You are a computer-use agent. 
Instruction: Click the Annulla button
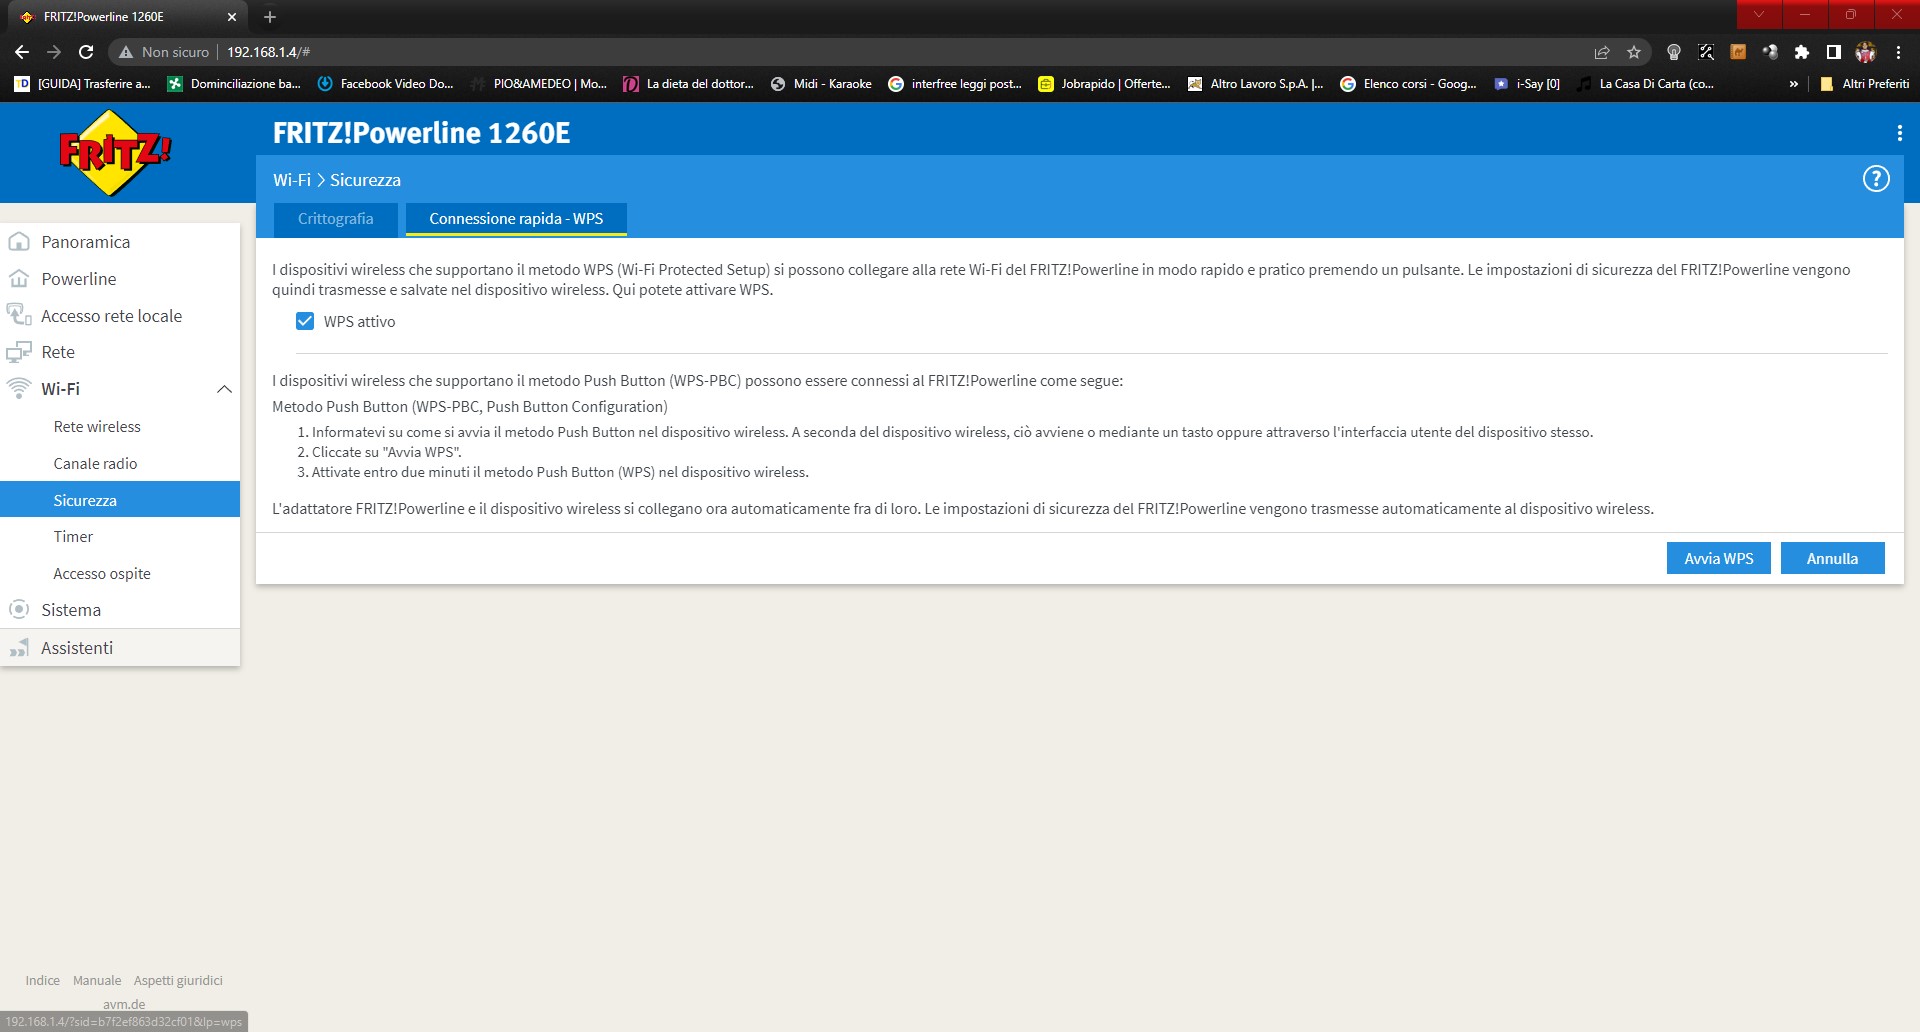click(x=1832, y=558)
